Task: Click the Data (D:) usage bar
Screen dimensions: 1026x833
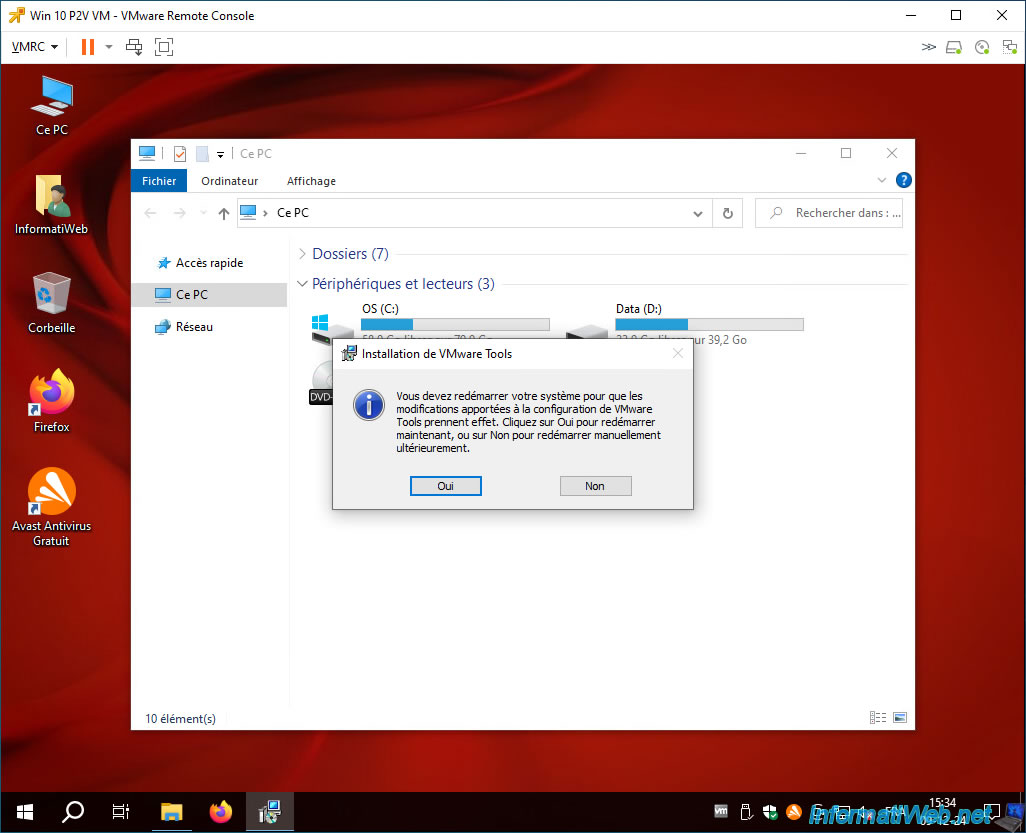Action: pyautogui.click(x=709, y=325)
